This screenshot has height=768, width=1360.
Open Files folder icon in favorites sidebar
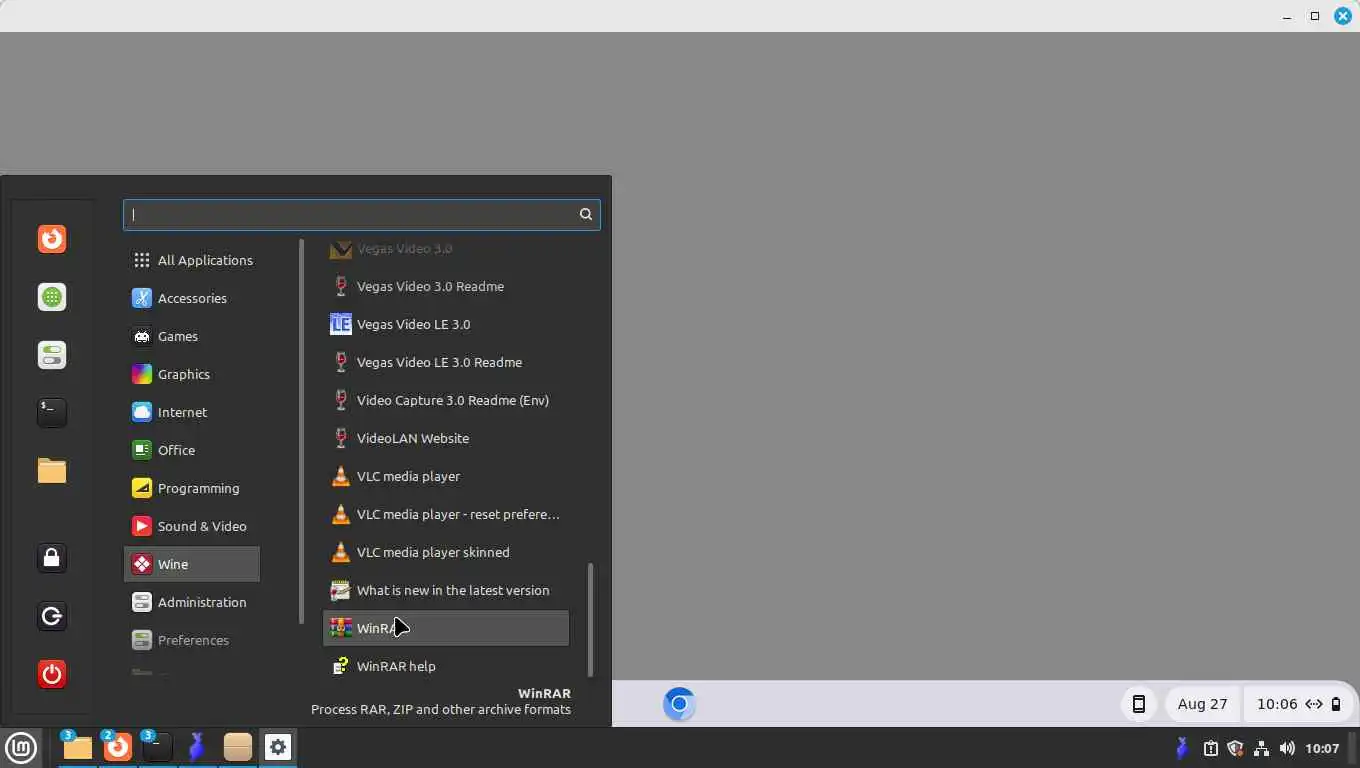tap(52, 470)
